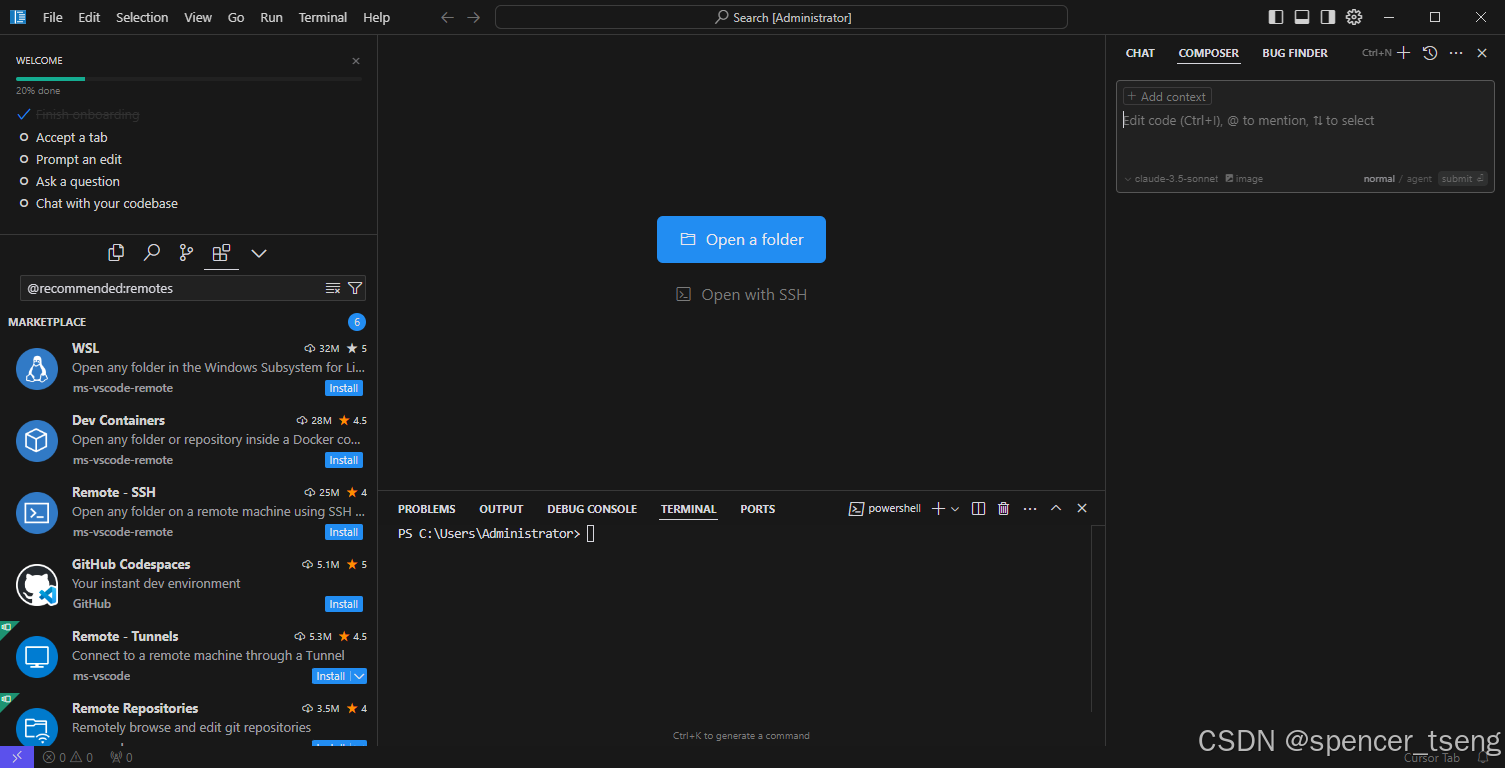Open composer more actions ellipsis
1505x768 pixels.
pos(1456,53)
